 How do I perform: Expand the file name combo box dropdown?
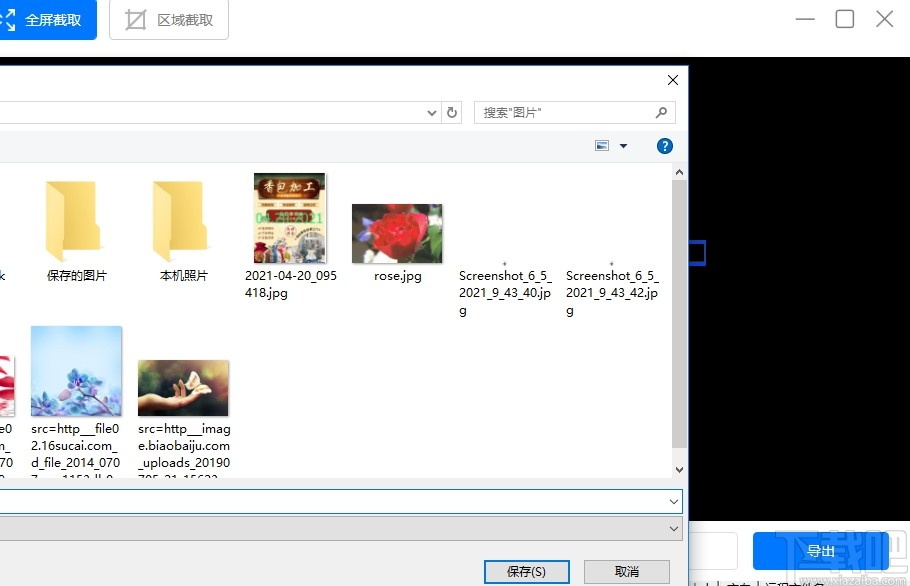pos(674,501)
